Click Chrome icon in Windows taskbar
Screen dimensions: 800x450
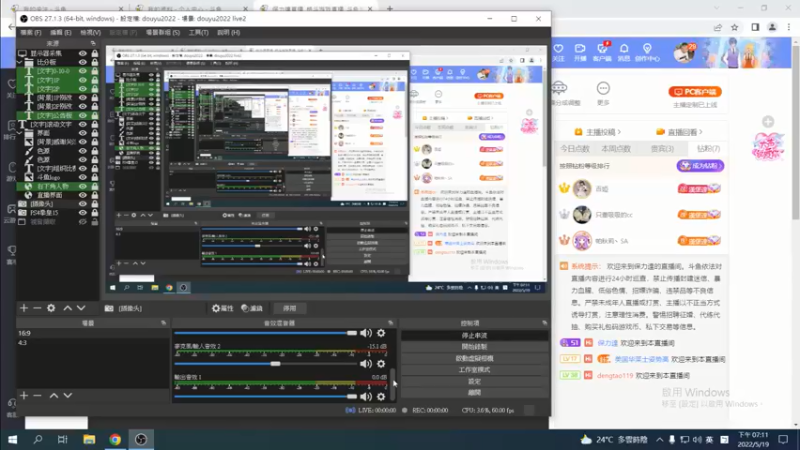point(115,439)
